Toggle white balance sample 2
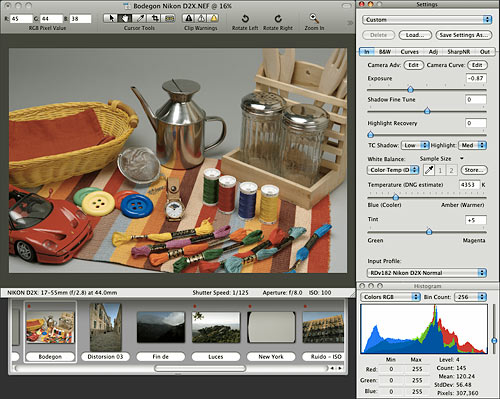 (451, 170)
